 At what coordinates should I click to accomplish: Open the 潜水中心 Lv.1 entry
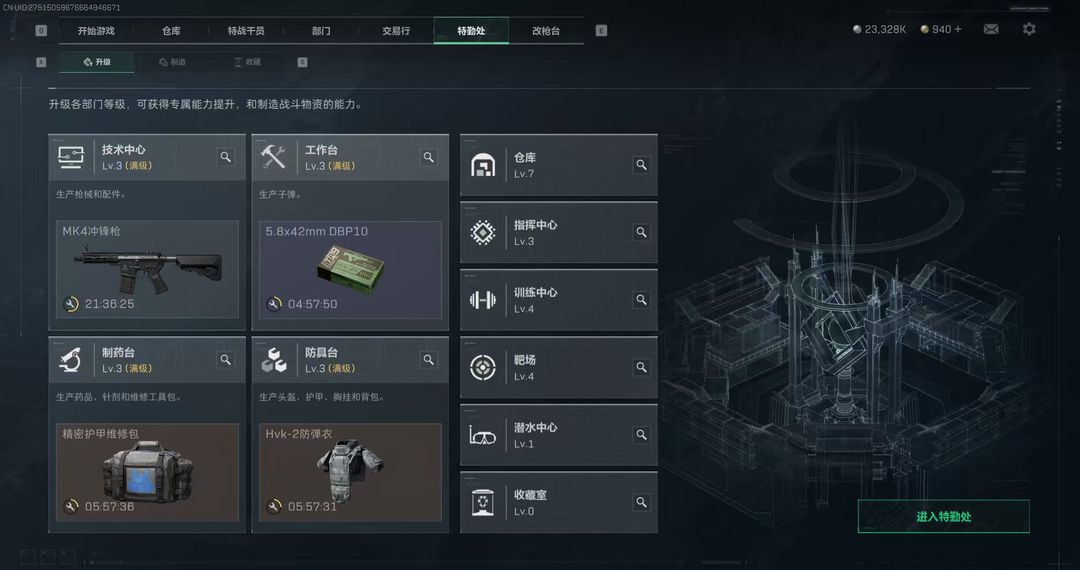click(x=559, y=435)
